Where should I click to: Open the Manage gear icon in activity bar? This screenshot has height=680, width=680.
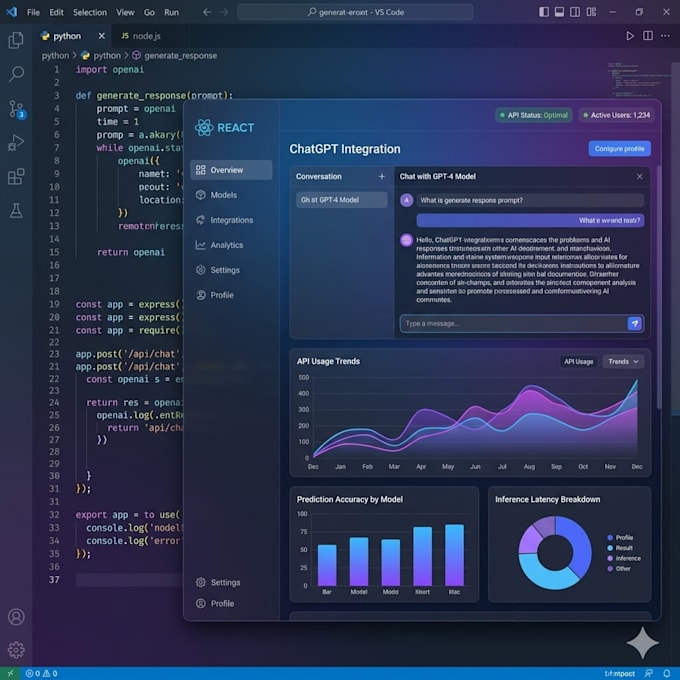(16, 649)
